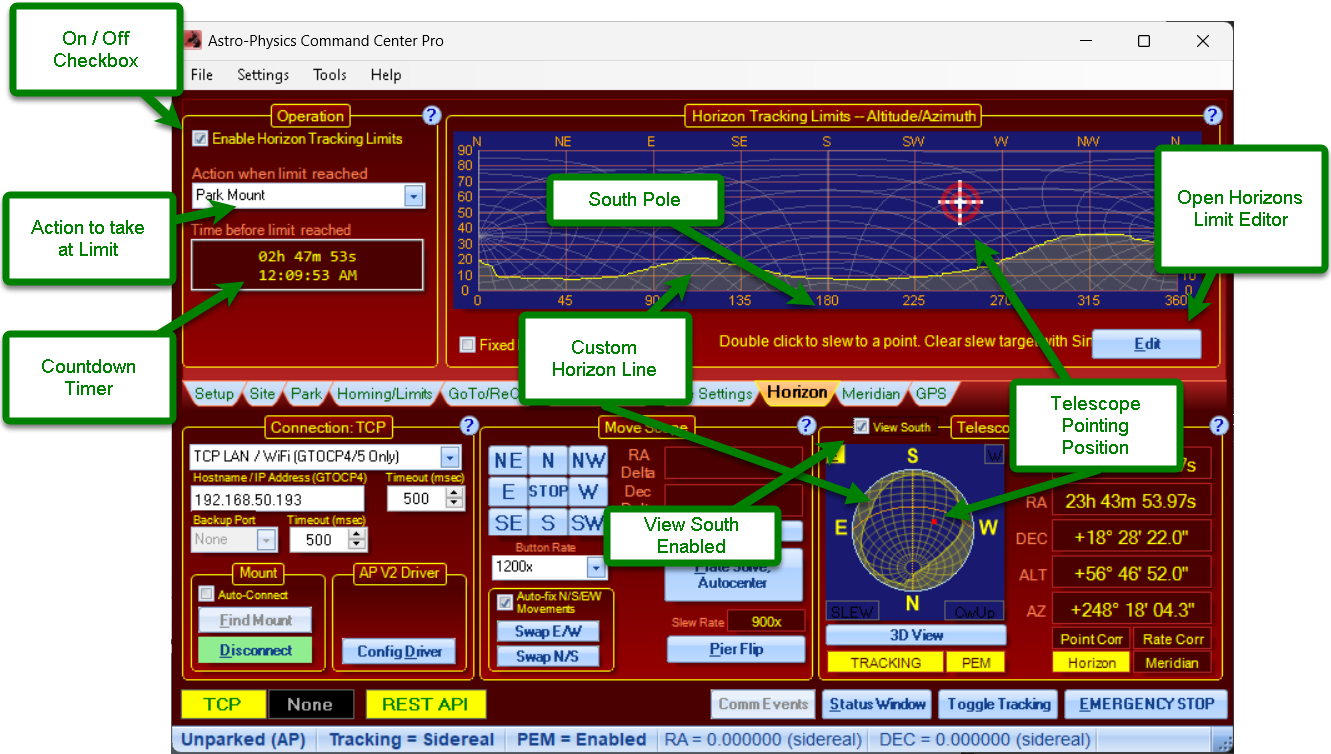Move scope West with the W button

588,492
